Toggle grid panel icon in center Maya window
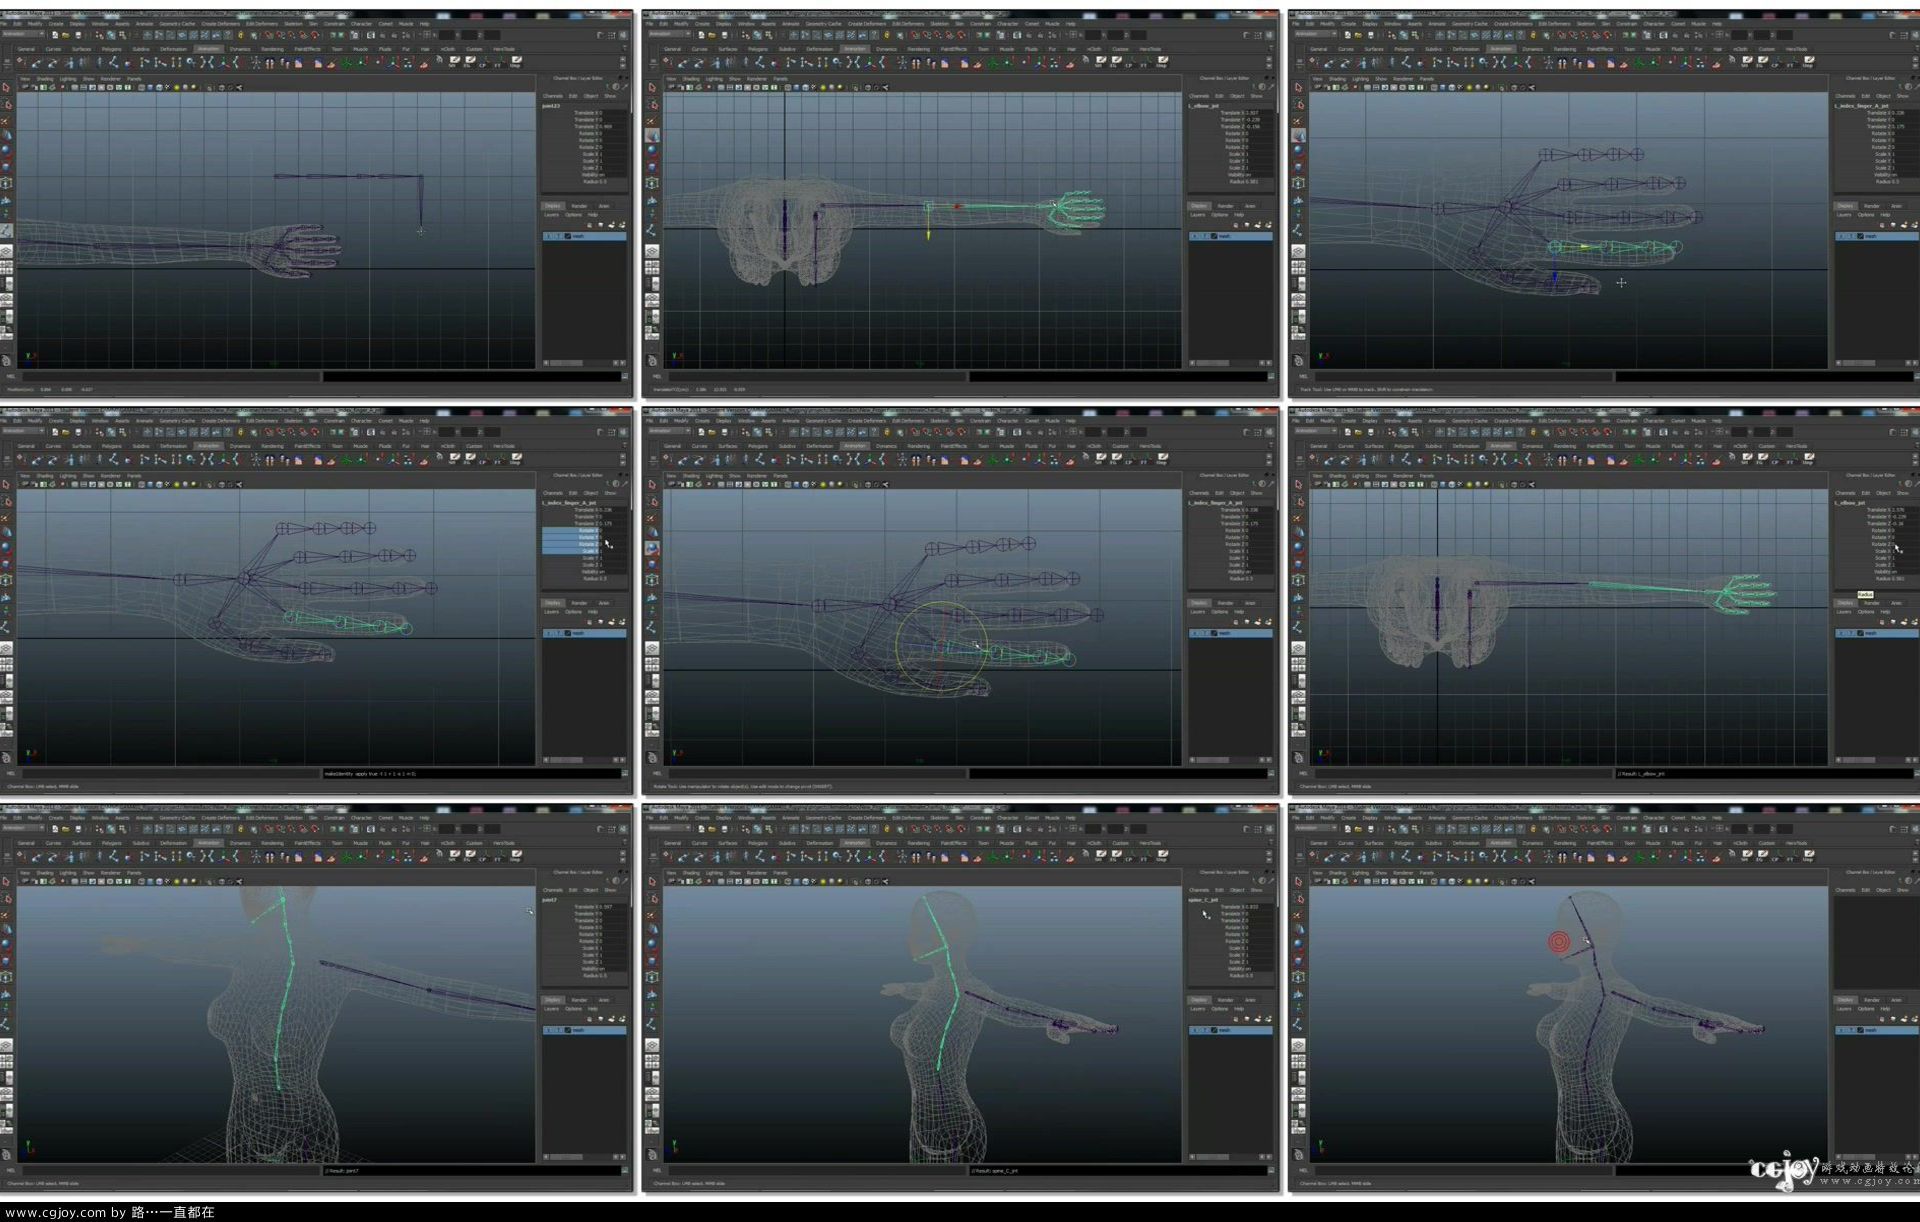Viewport: 1920px width, 1222px height. click(719, 484)
